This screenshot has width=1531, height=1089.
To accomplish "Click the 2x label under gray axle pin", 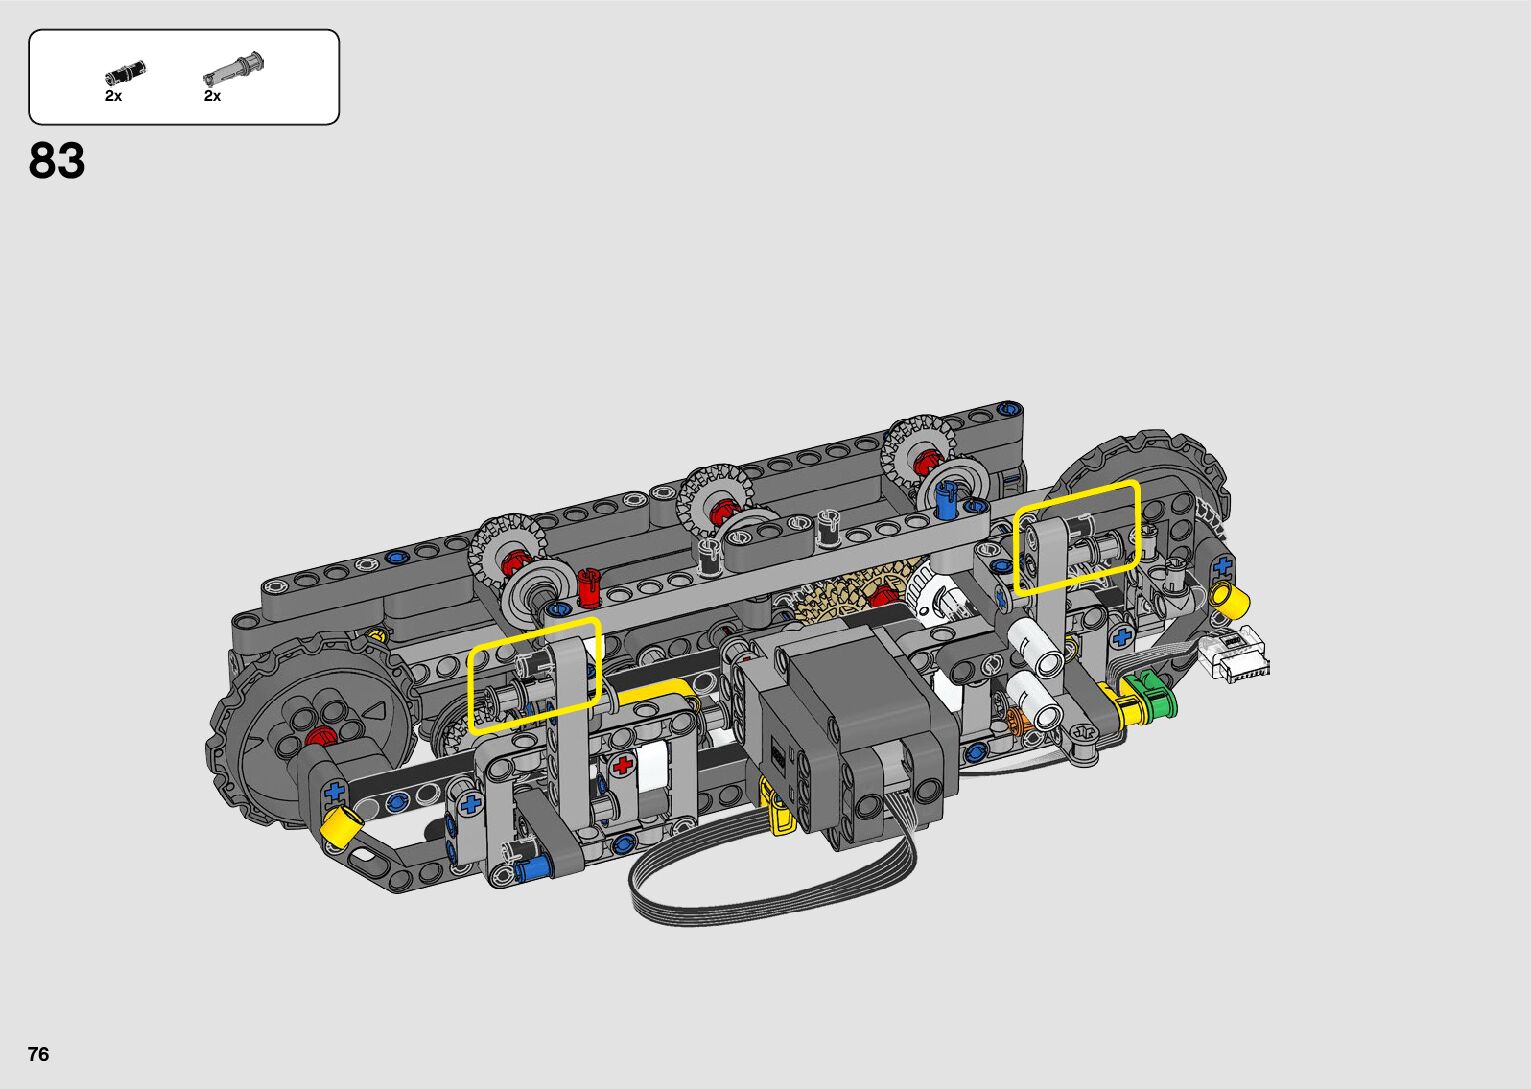I will (212, 96).
